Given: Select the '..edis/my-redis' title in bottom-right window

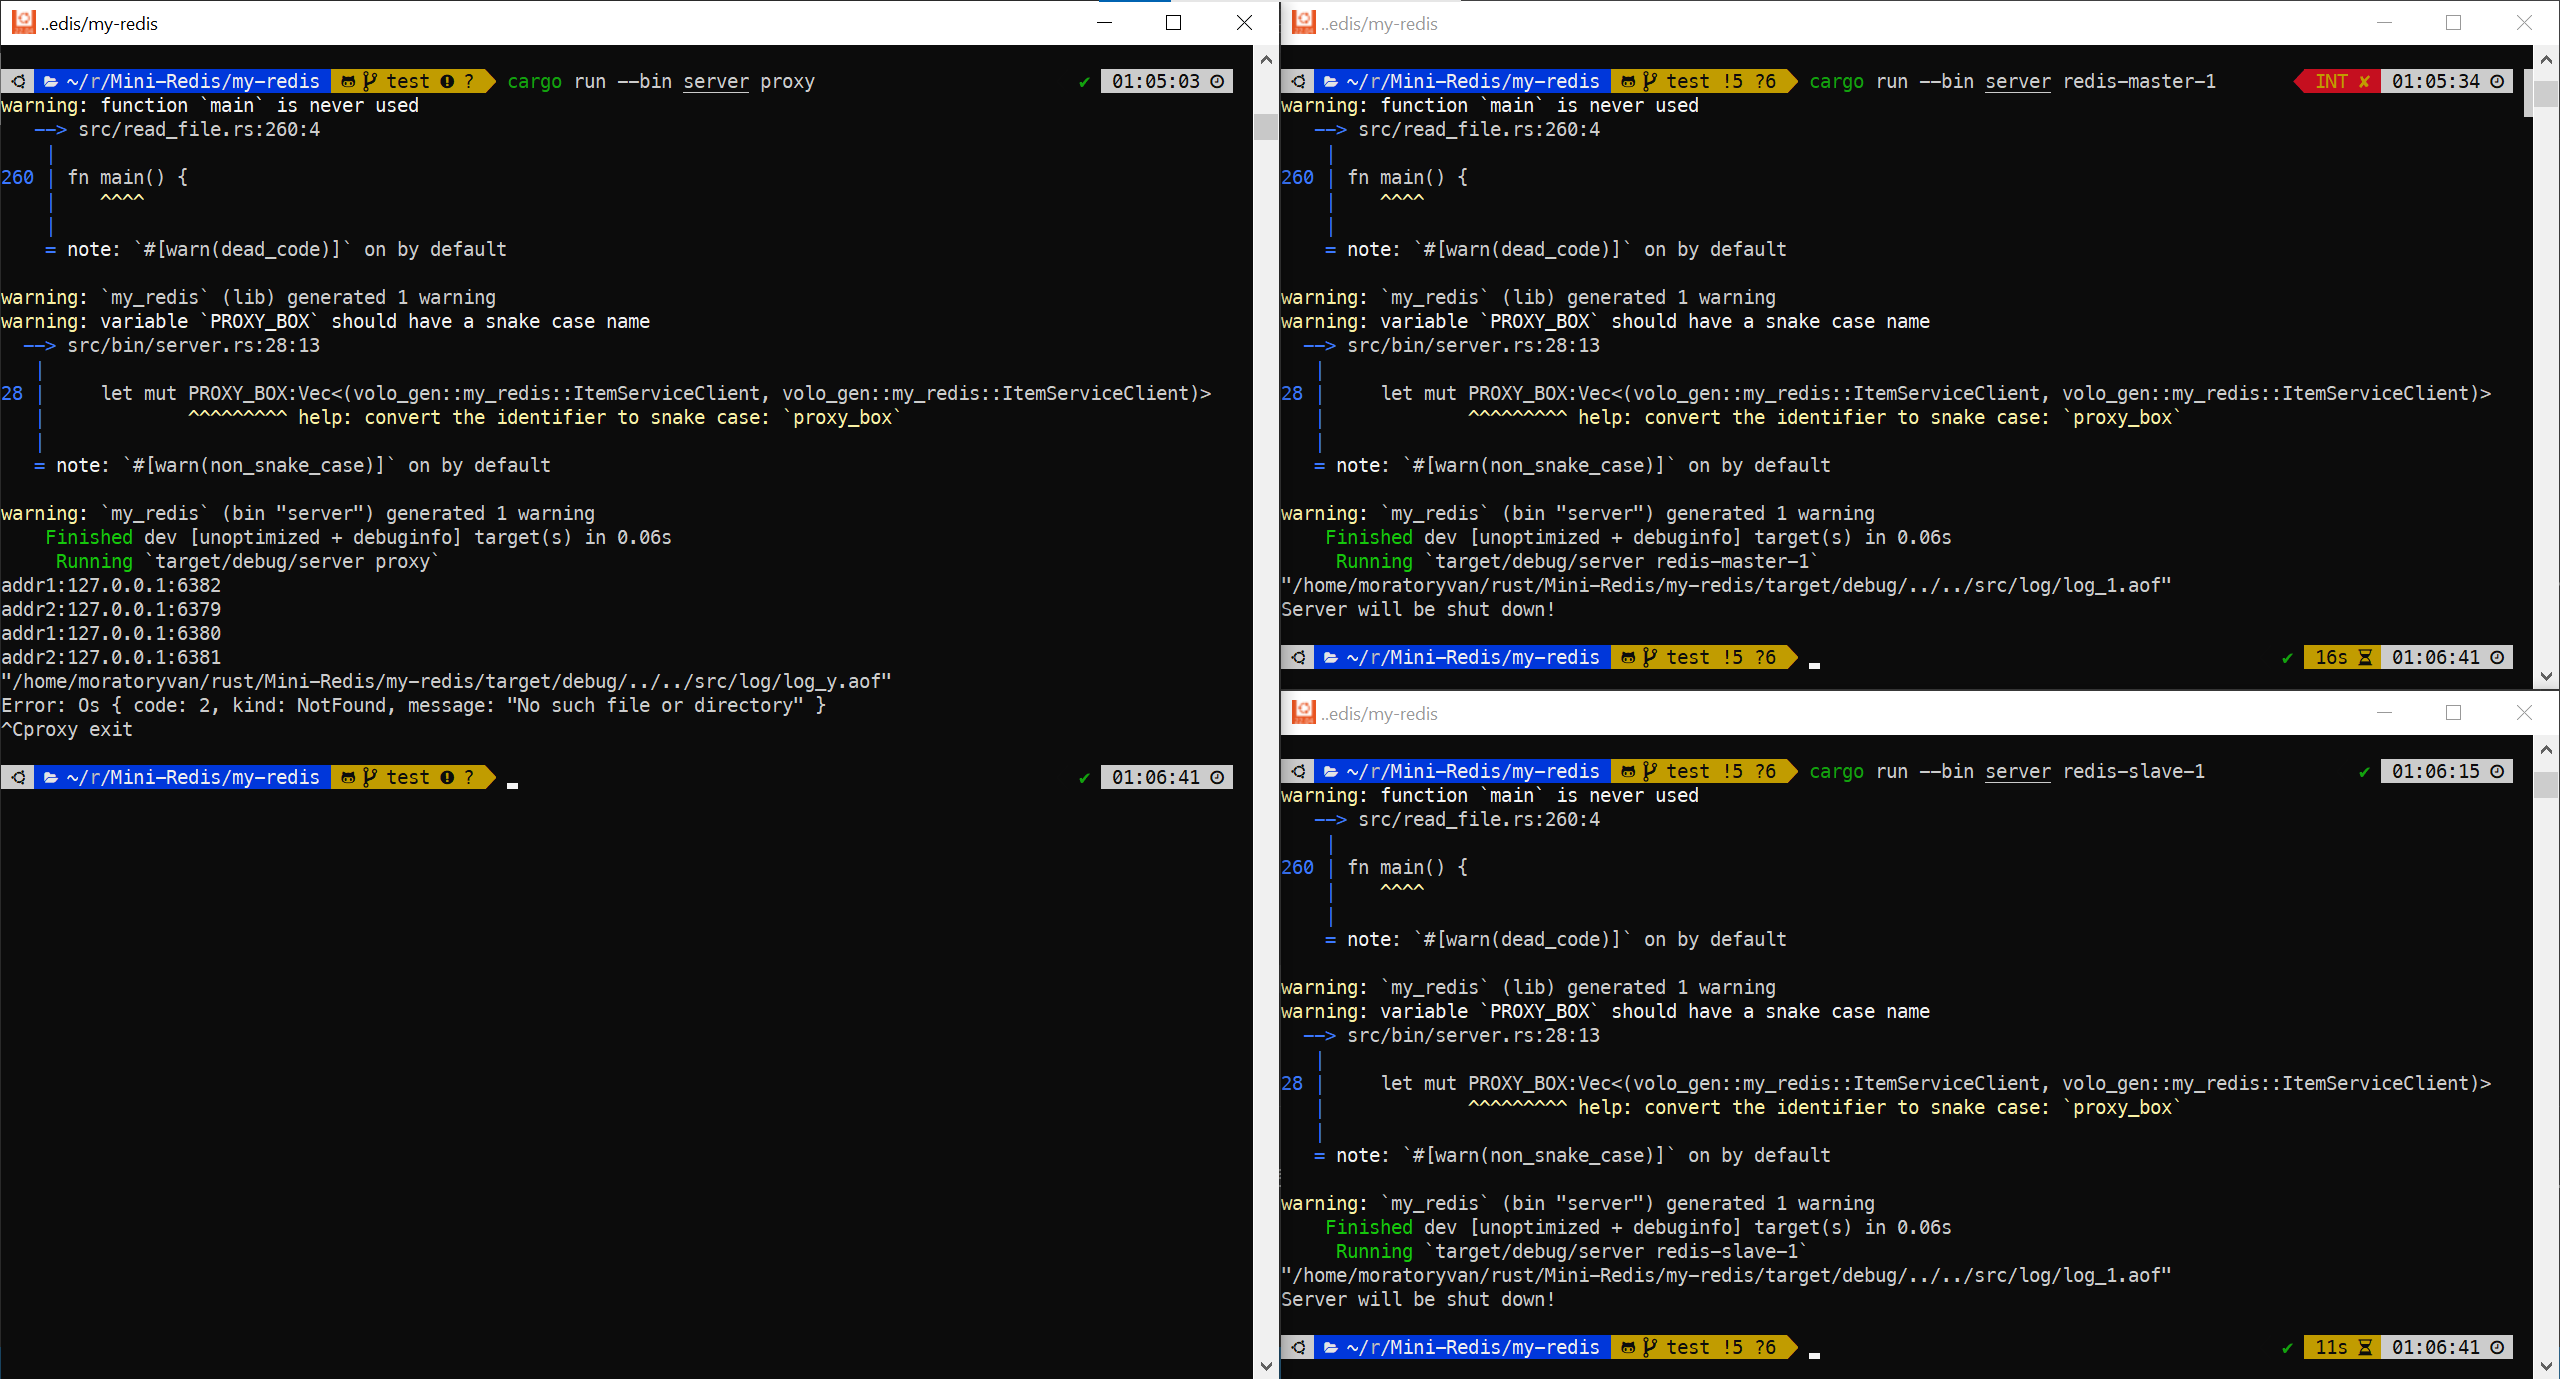Looking at the screenshot, I should [1380, 713].
